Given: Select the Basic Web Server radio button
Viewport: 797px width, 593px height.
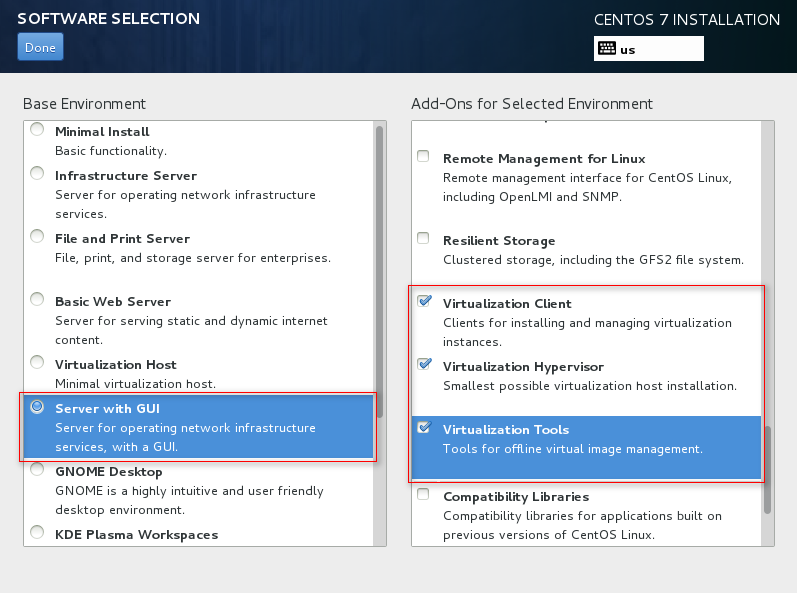Looking at the screenshot, I should [x=37, y=299].
